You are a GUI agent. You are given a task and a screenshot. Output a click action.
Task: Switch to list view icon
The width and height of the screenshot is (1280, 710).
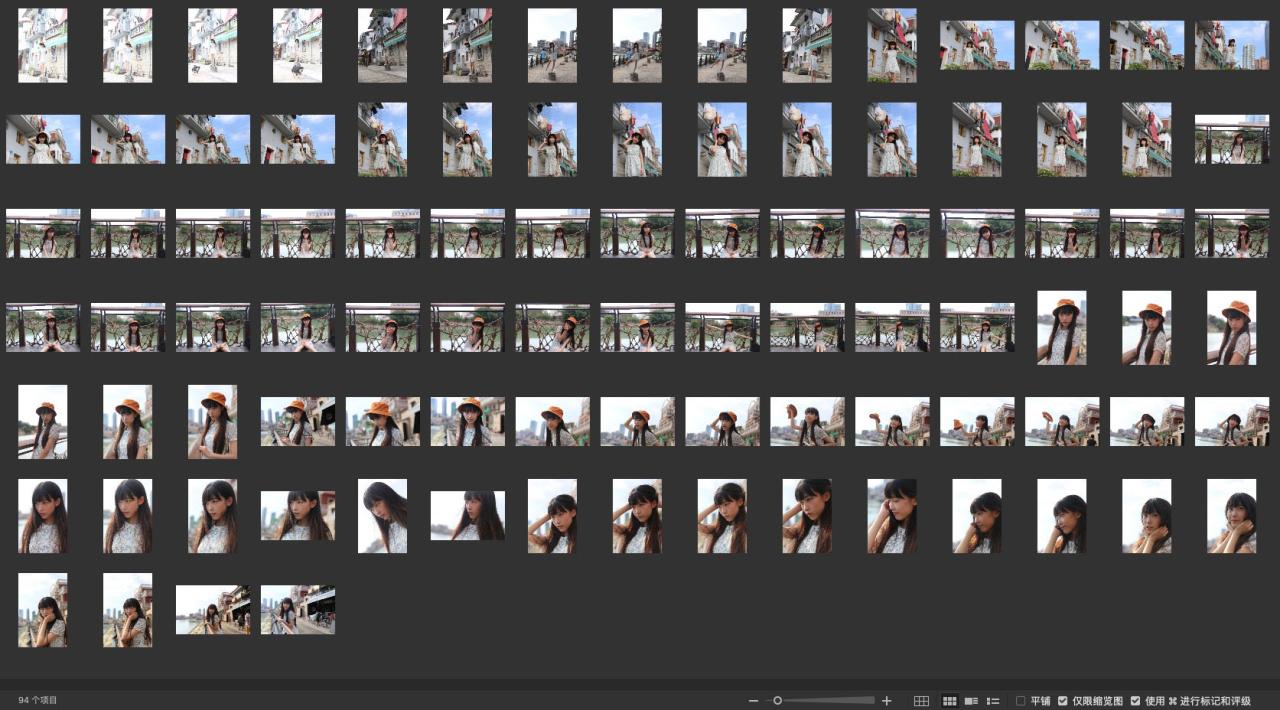(x=993, y=701)
